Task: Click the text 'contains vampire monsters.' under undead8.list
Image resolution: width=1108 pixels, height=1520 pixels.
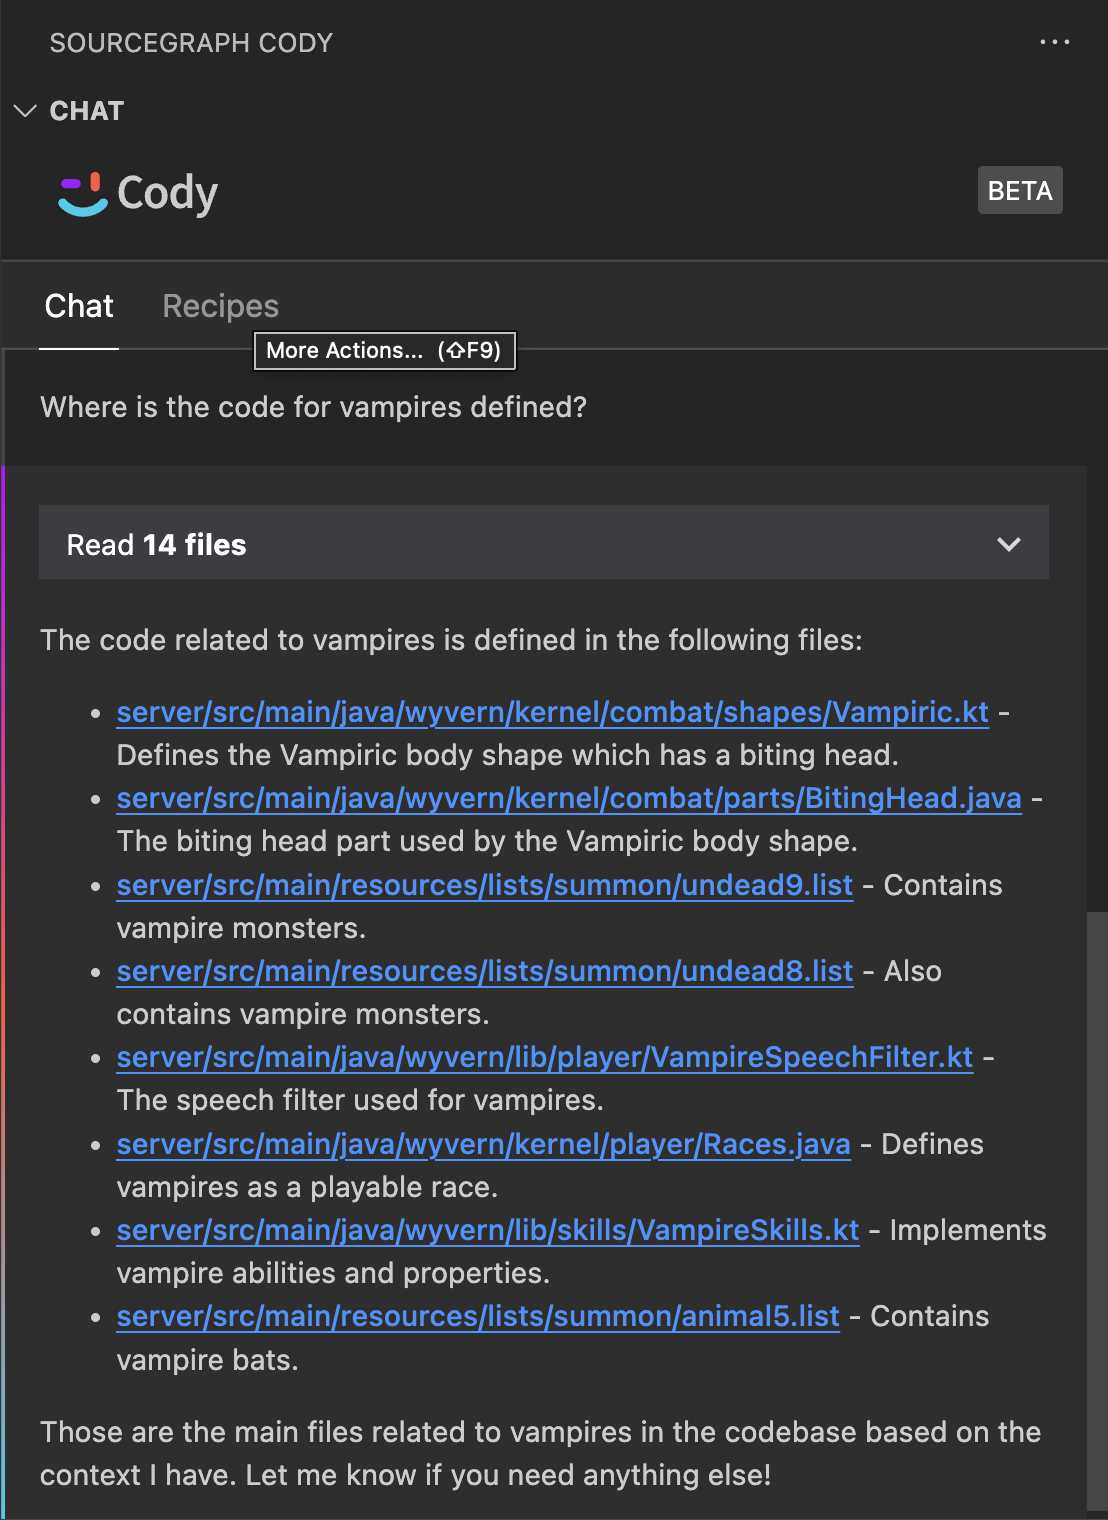Action: (303, 1014)
